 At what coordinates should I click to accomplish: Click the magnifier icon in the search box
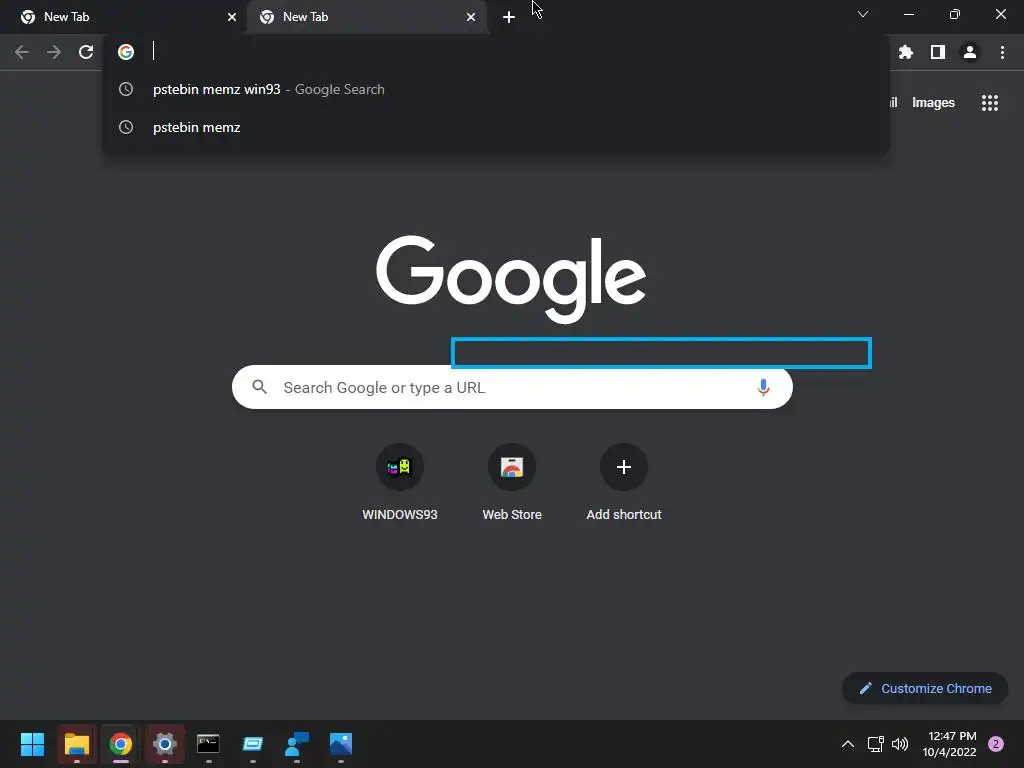click(260, 387)
